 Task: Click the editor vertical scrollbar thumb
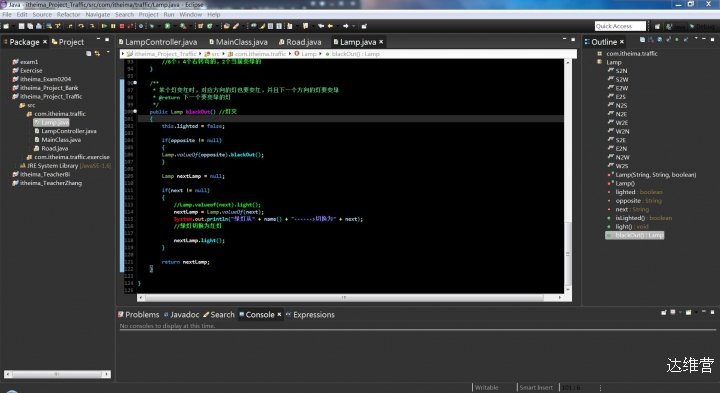[568, 254]
